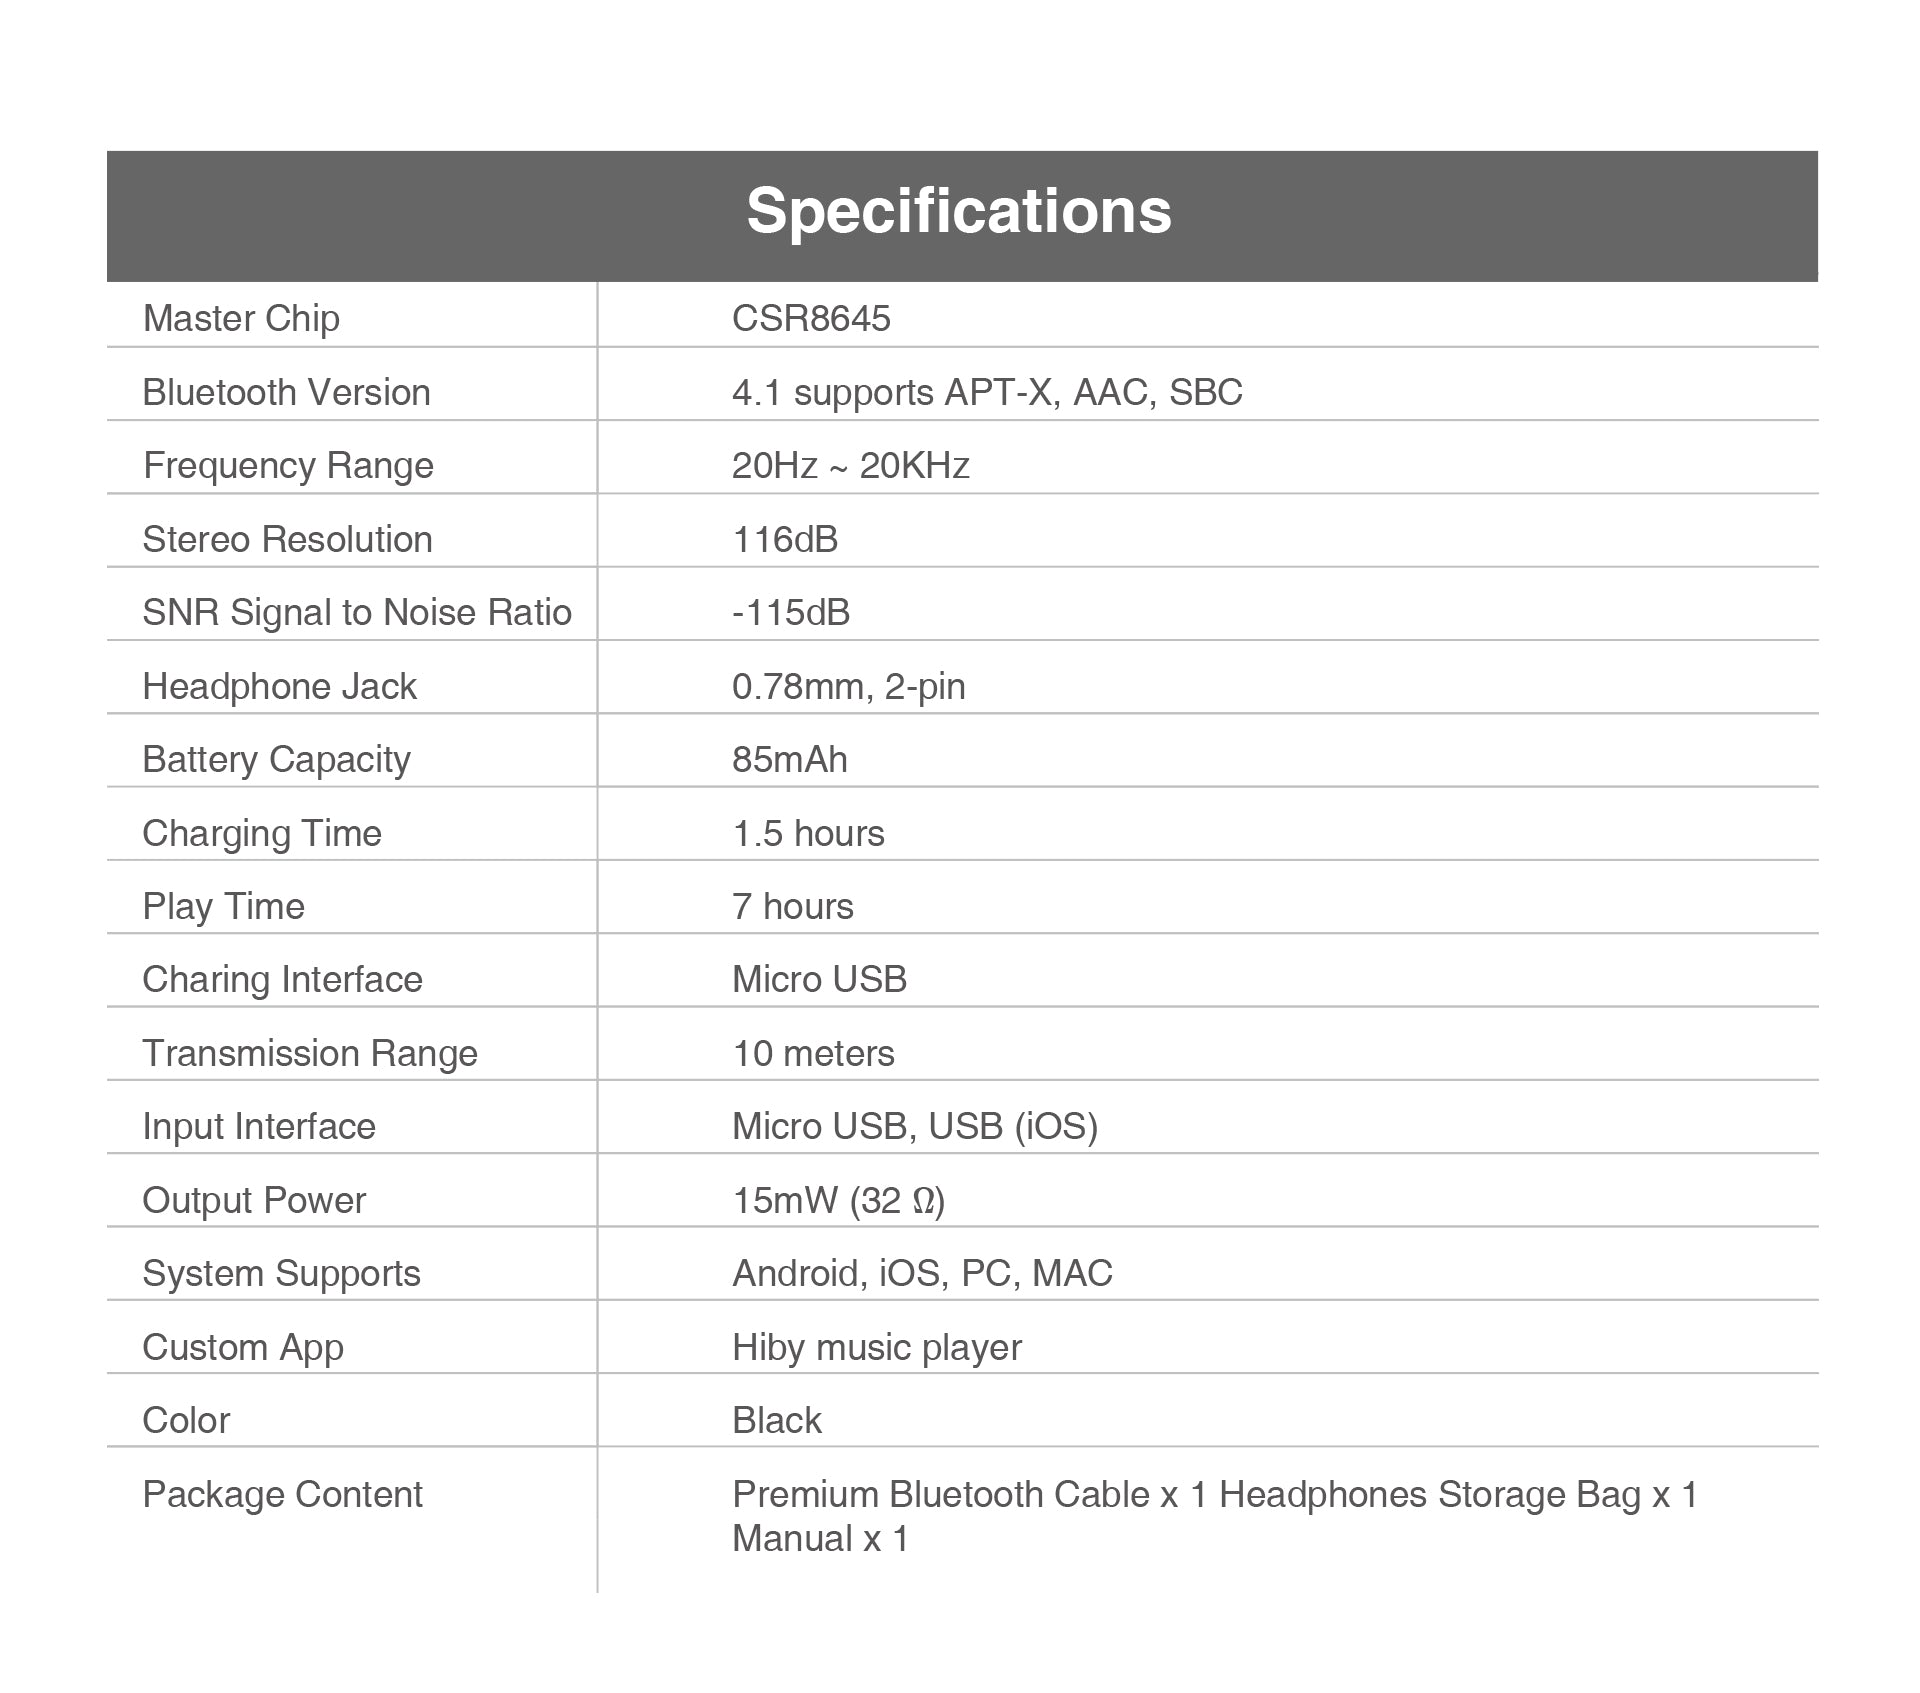Select the 10 meters transmission value
1920x1693 pixels.
tap(813, 1053)
